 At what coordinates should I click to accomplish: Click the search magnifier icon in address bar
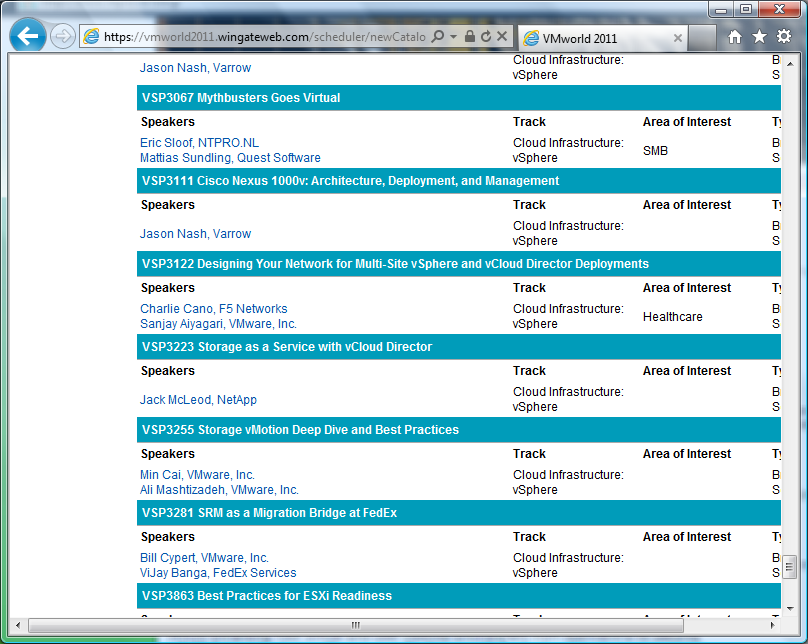pyautogui.click(x=437, y=37)
